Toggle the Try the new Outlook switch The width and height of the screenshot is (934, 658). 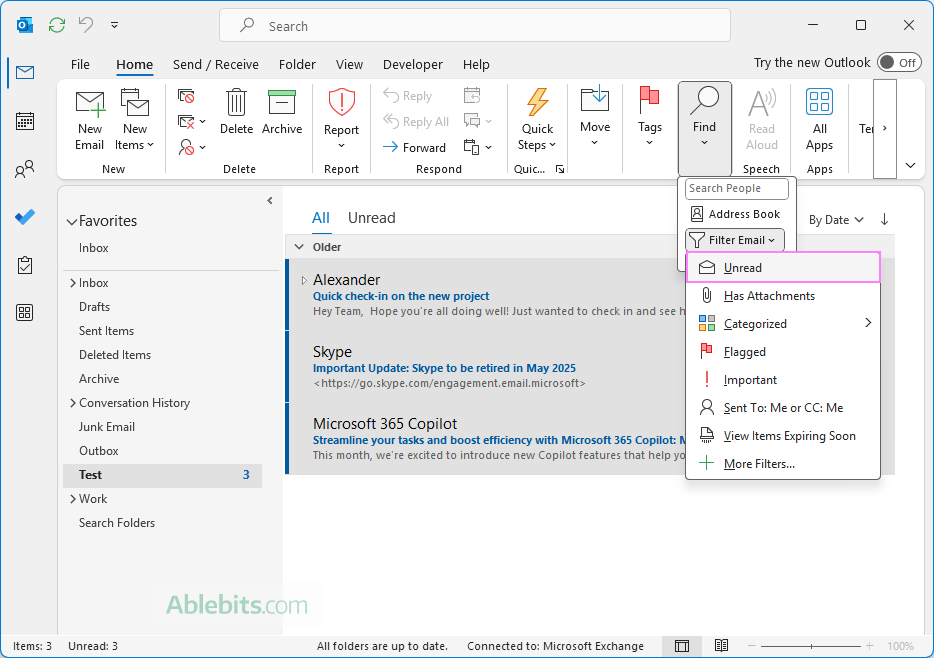[898, 63]
